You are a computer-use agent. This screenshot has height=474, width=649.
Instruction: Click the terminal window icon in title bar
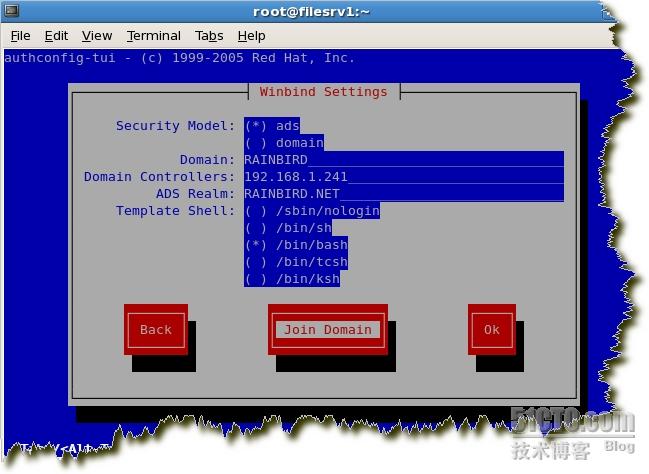11,10
